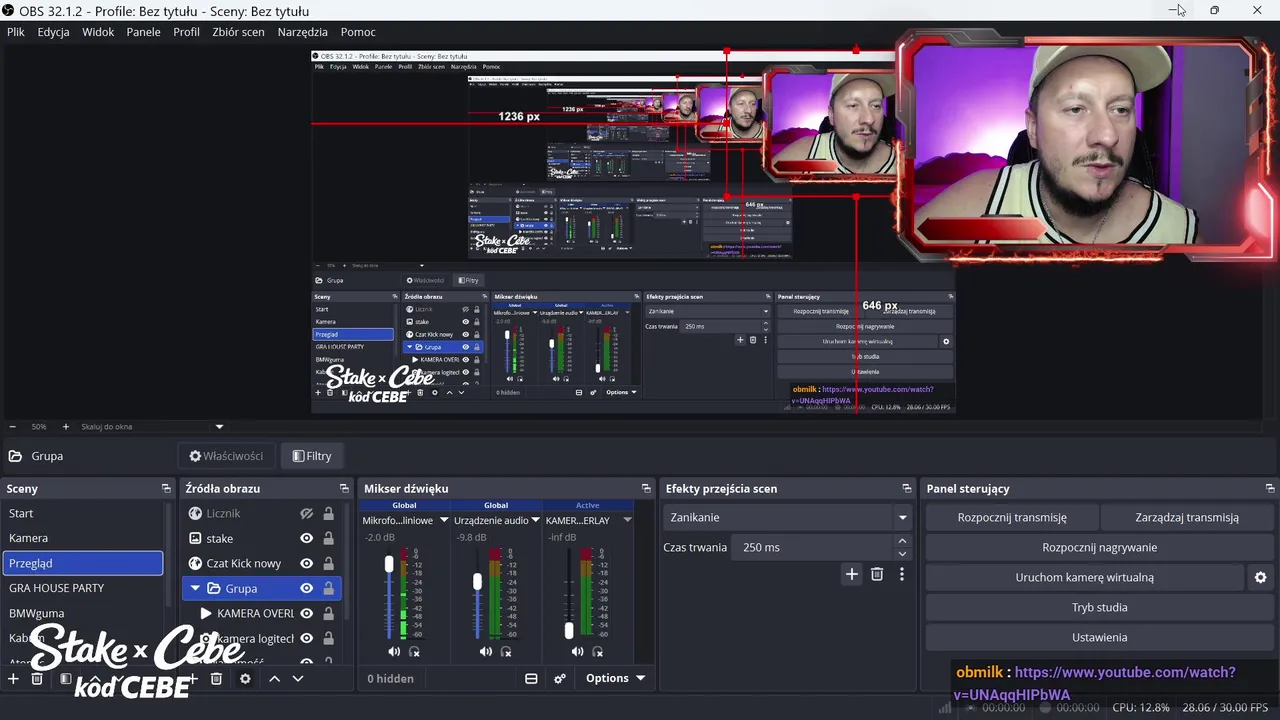This screenshot has width=1280, height=720.
Task: Open Urządzenie audio channel dropdown arrow
Action: point(536,520)
